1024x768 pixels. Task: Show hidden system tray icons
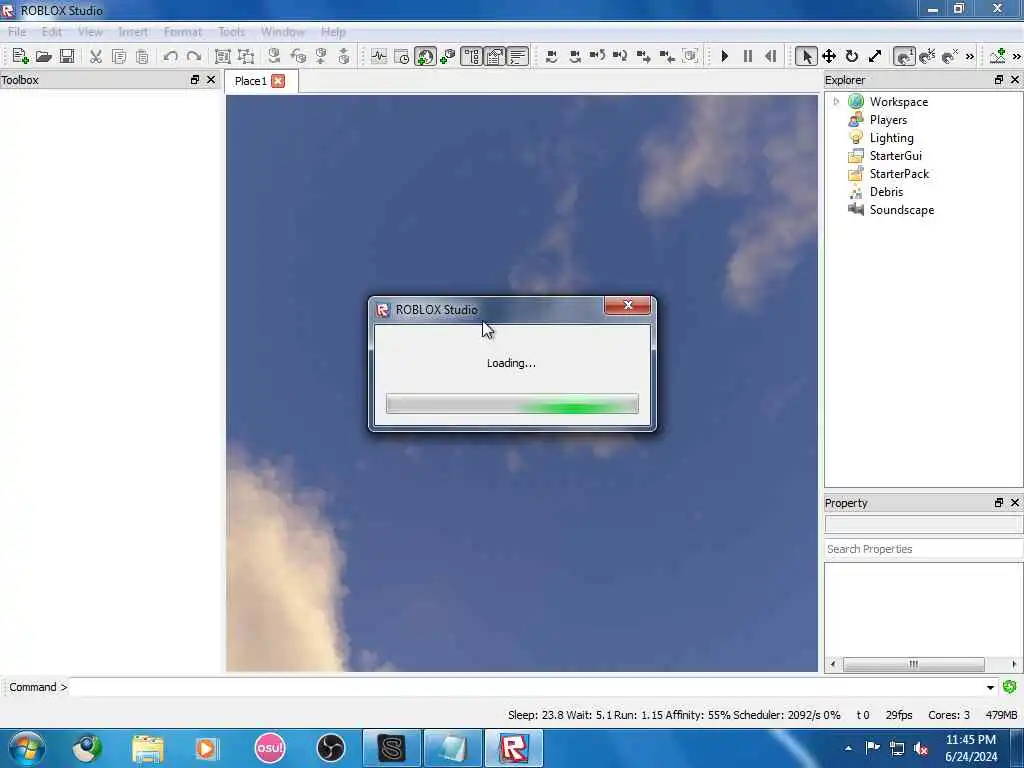pyautogui.click(x=848, y=748)
